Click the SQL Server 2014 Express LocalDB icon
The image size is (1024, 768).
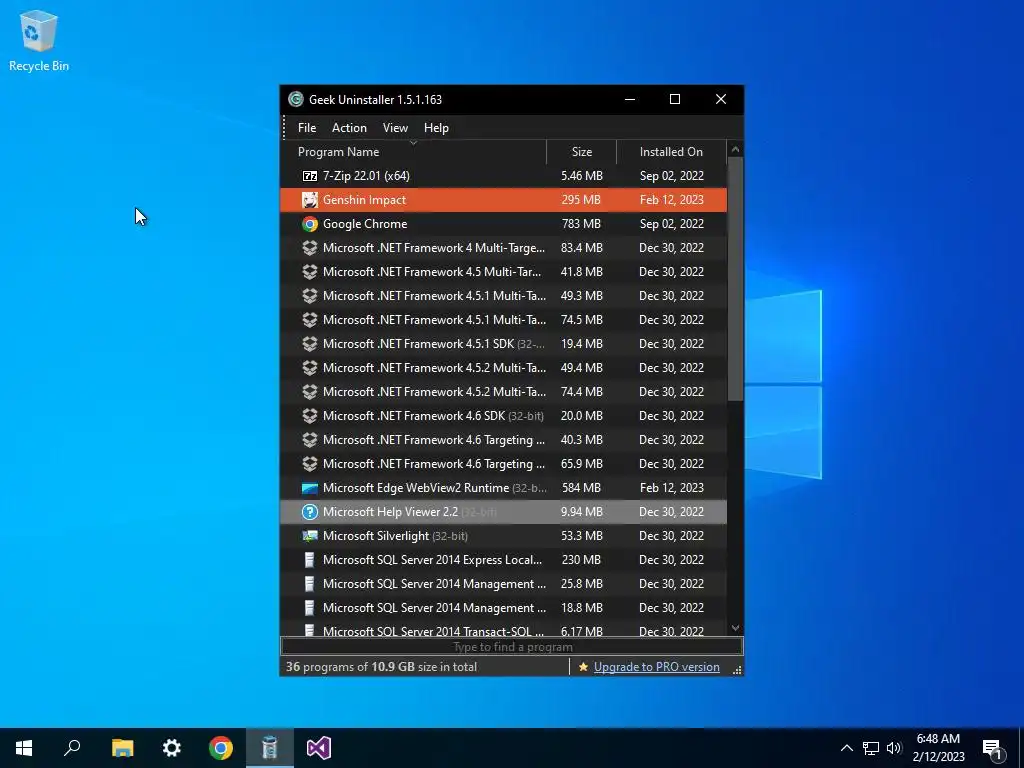310,560
